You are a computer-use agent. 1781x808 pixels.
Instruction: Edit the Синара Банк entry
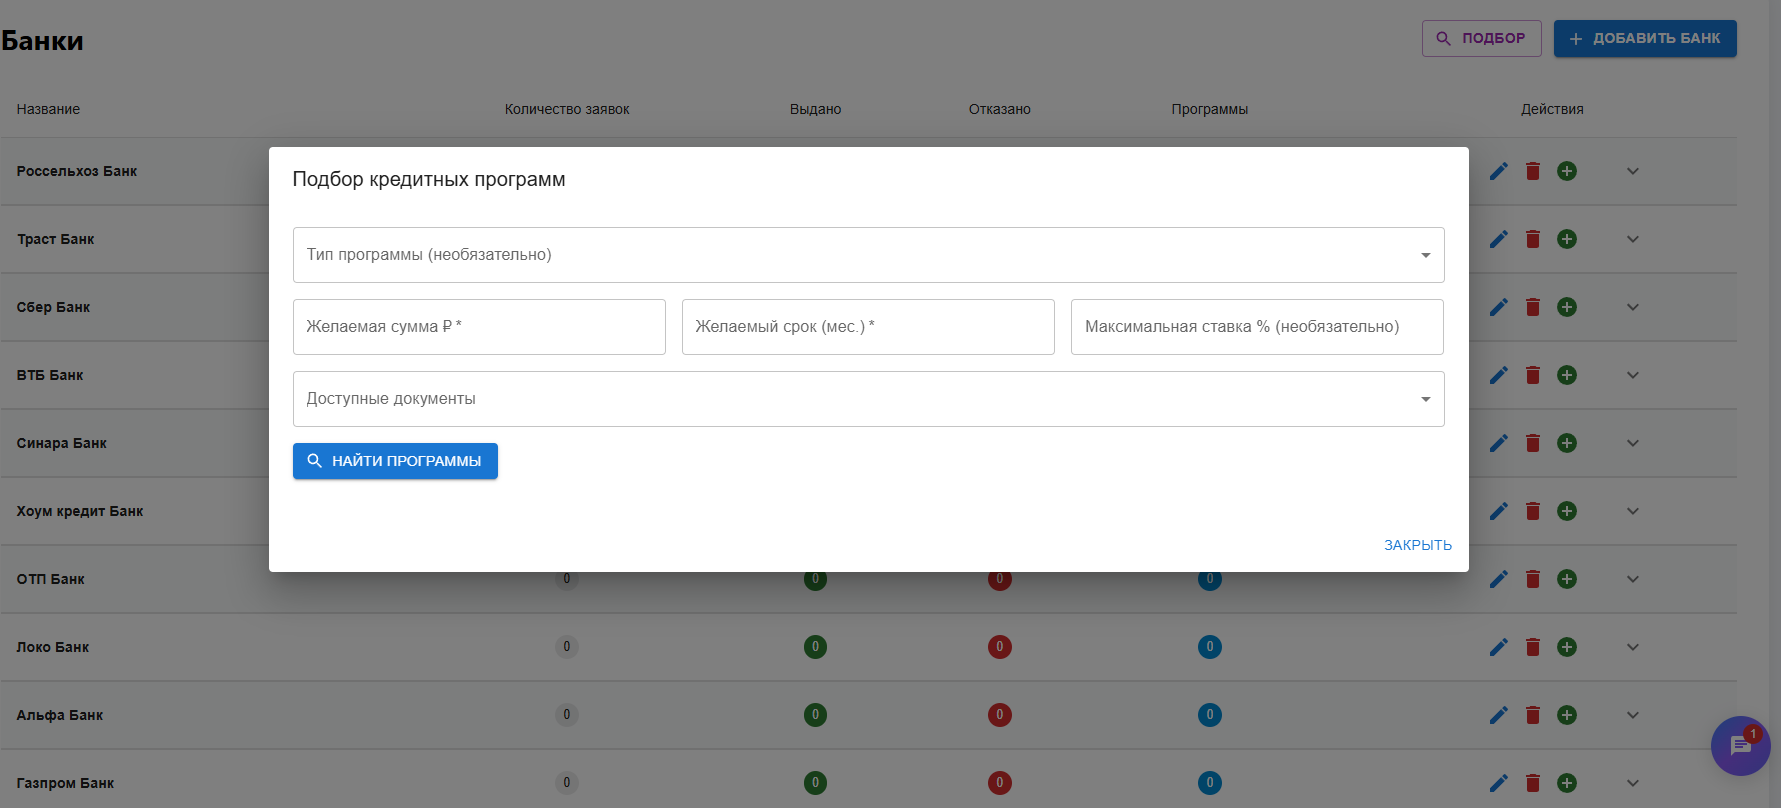coord(1498,443)
